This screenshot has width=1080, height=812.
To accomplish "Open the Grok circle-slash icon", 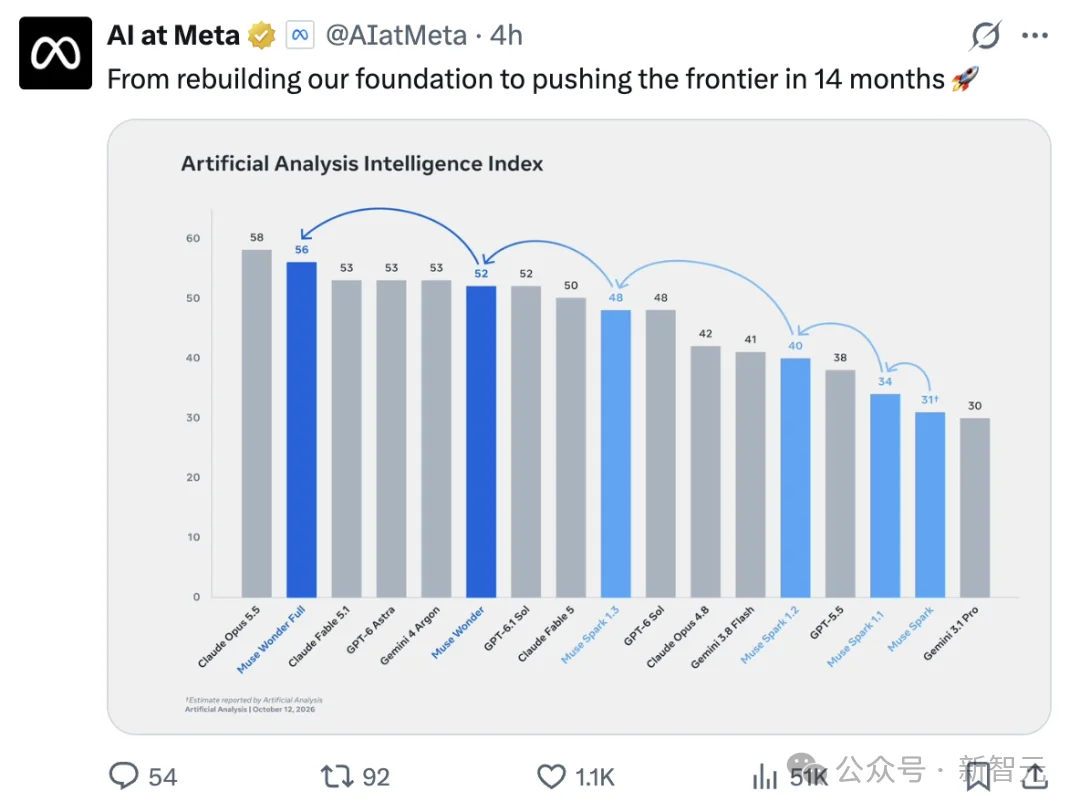I will [985, 36].
